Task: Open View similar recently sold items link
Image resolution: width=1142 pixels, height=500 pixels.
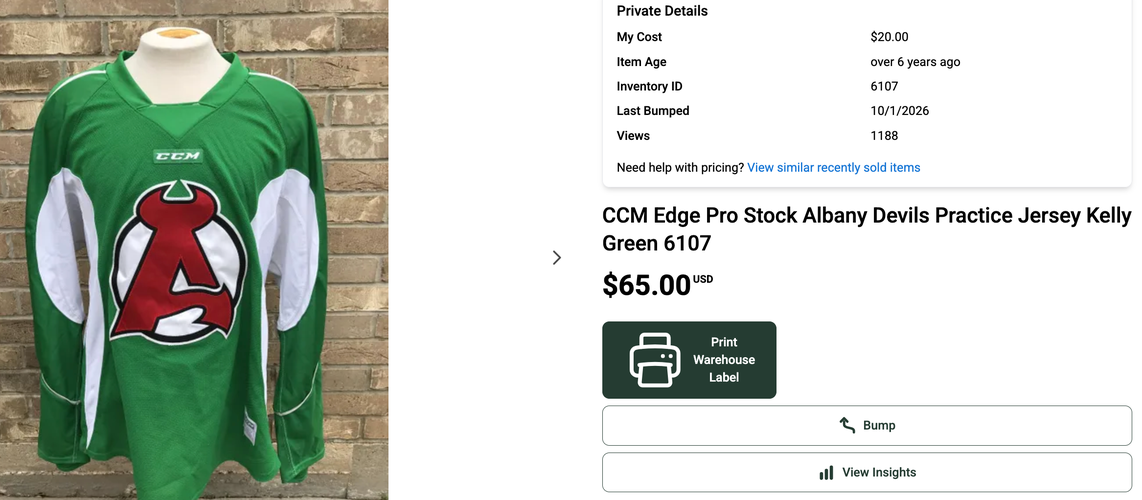Action: 833,167
